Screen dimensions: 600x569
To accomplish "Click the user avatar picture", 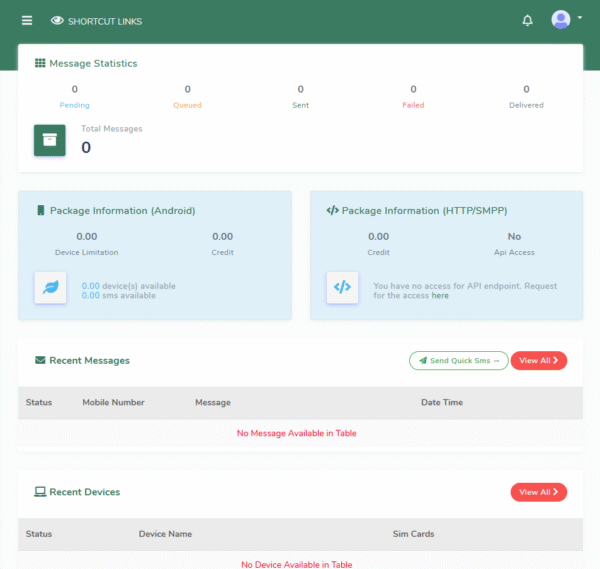I will [561, 20].
